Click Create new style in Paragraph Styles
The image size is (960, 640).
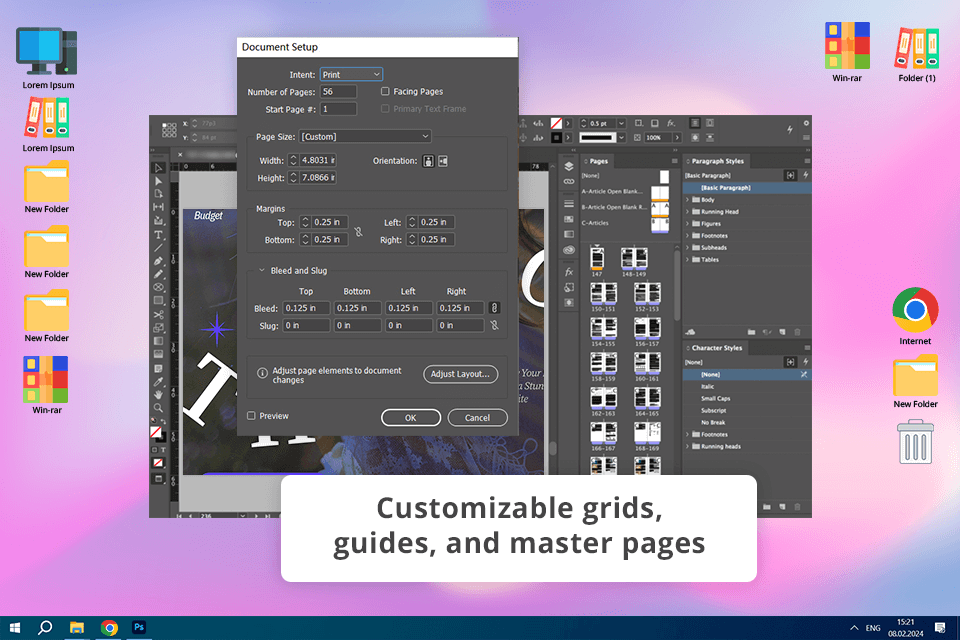click(782, 332)
